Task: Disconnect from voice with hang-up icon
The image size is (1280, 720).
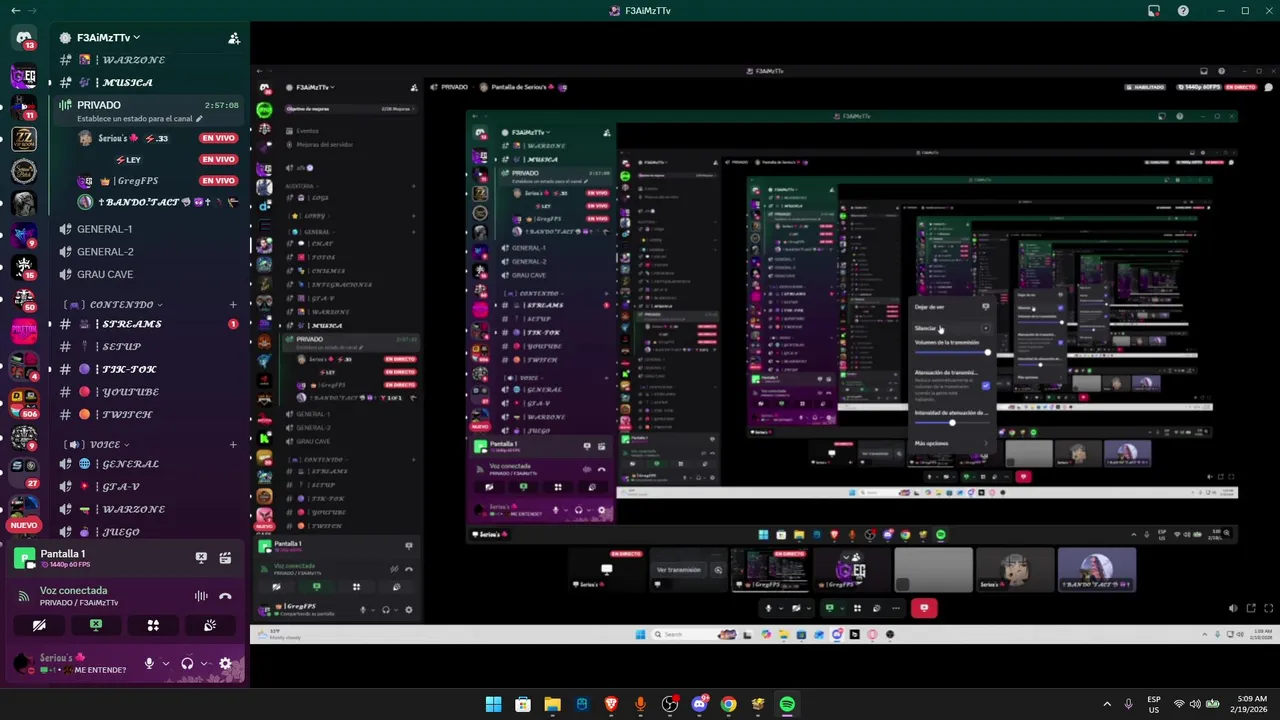Action: coord(225,596)
